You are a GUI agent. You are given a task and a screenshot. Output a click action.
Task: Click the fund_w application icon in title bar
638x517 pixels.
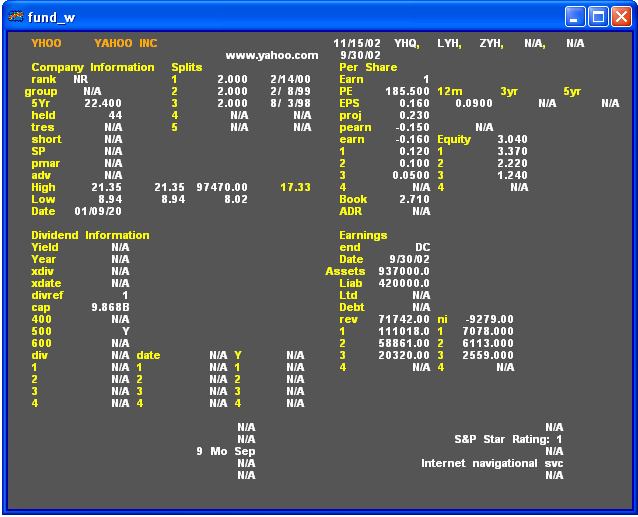pyautogui.click(x=16, y=17)
